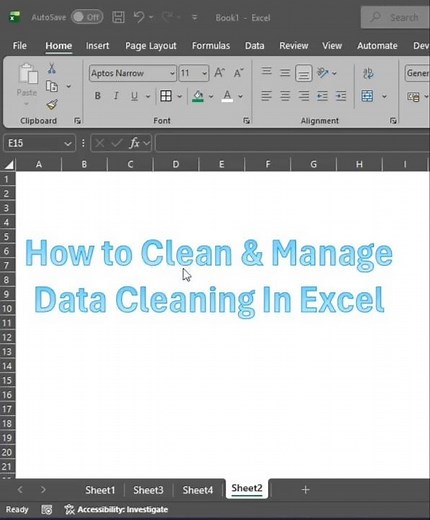
Task: Toggle Italic formatting
Action: [116, 96]
